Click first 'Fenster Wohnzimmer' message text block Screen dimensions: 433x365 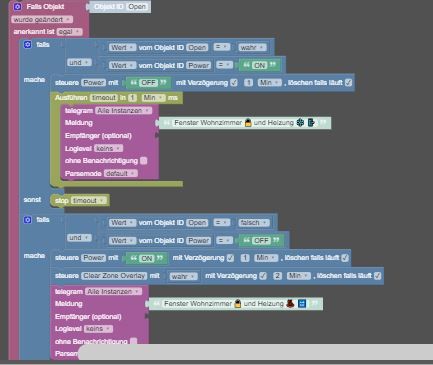(245, 123)
